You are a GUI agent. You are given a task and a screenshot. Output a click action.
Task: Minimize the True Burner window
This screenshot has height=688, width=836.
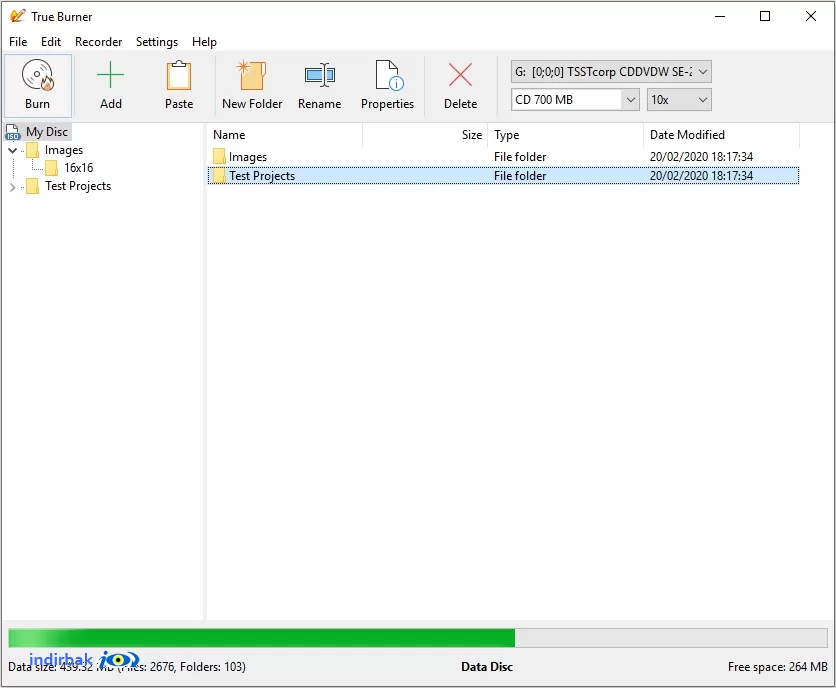[720, 16]
